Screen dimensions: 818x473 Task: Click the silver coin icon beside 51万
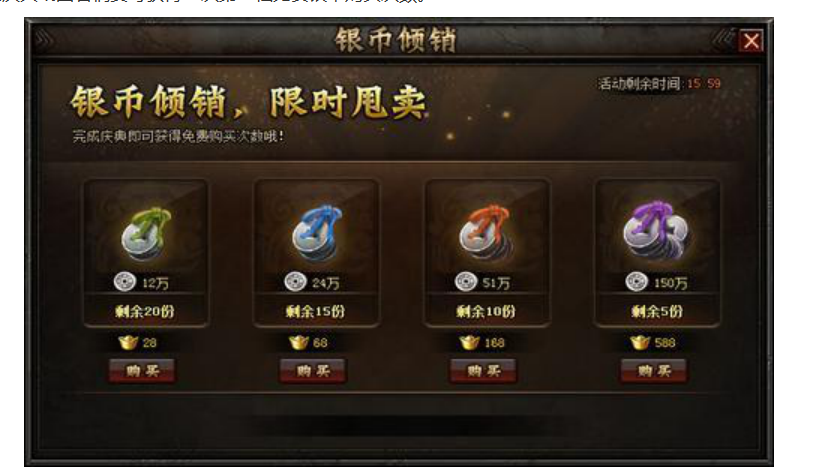click(x=466, y=282)
